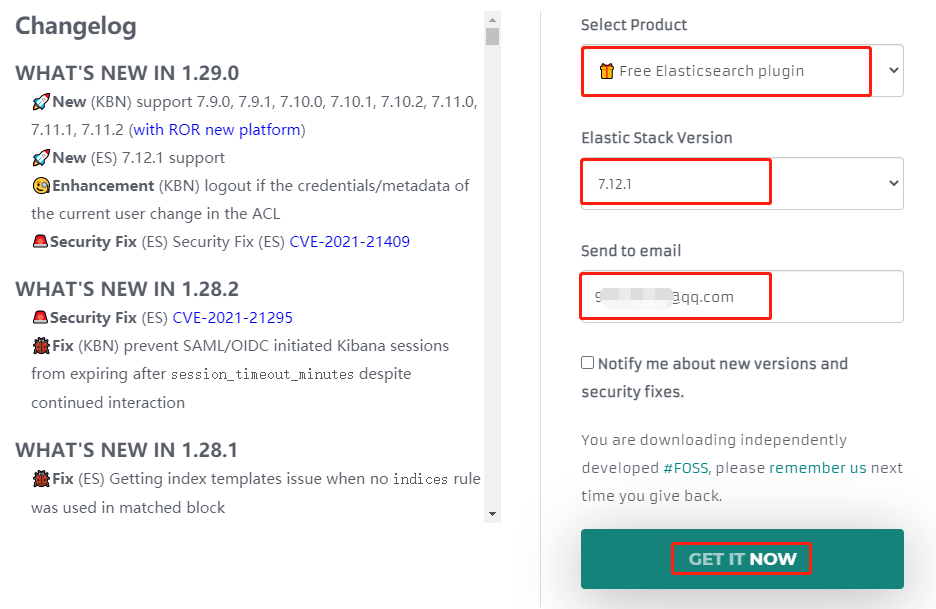936x609 pixels.
Task: Enable Notify me about new versions checkbox
Action: [x=587, y=362]
